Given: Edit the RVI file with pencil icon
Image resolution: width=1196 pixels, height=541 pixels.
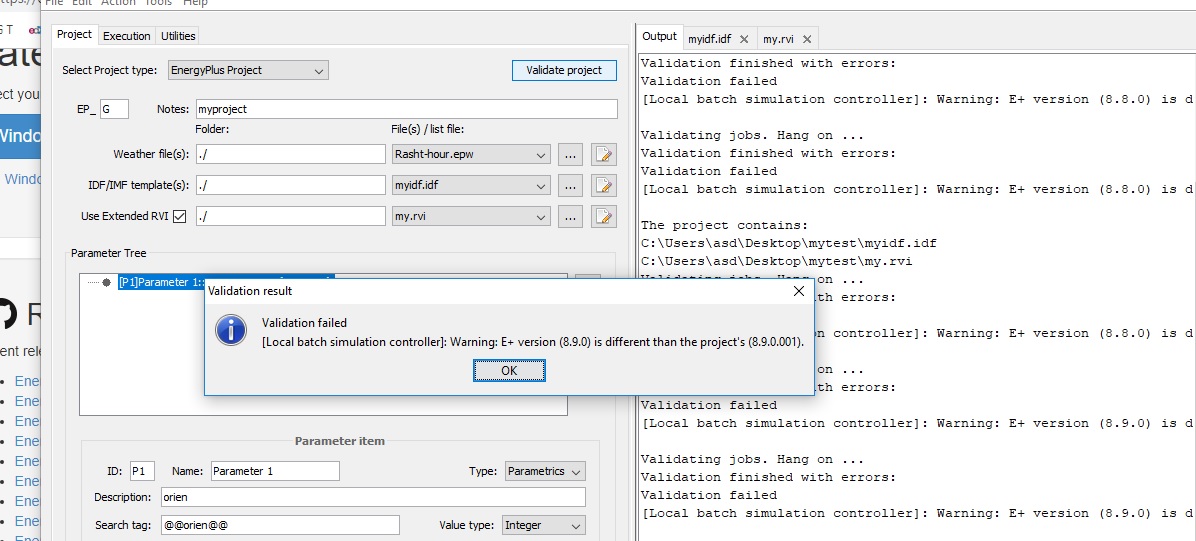Looking at the screenshot, I should tap(603, 217).
